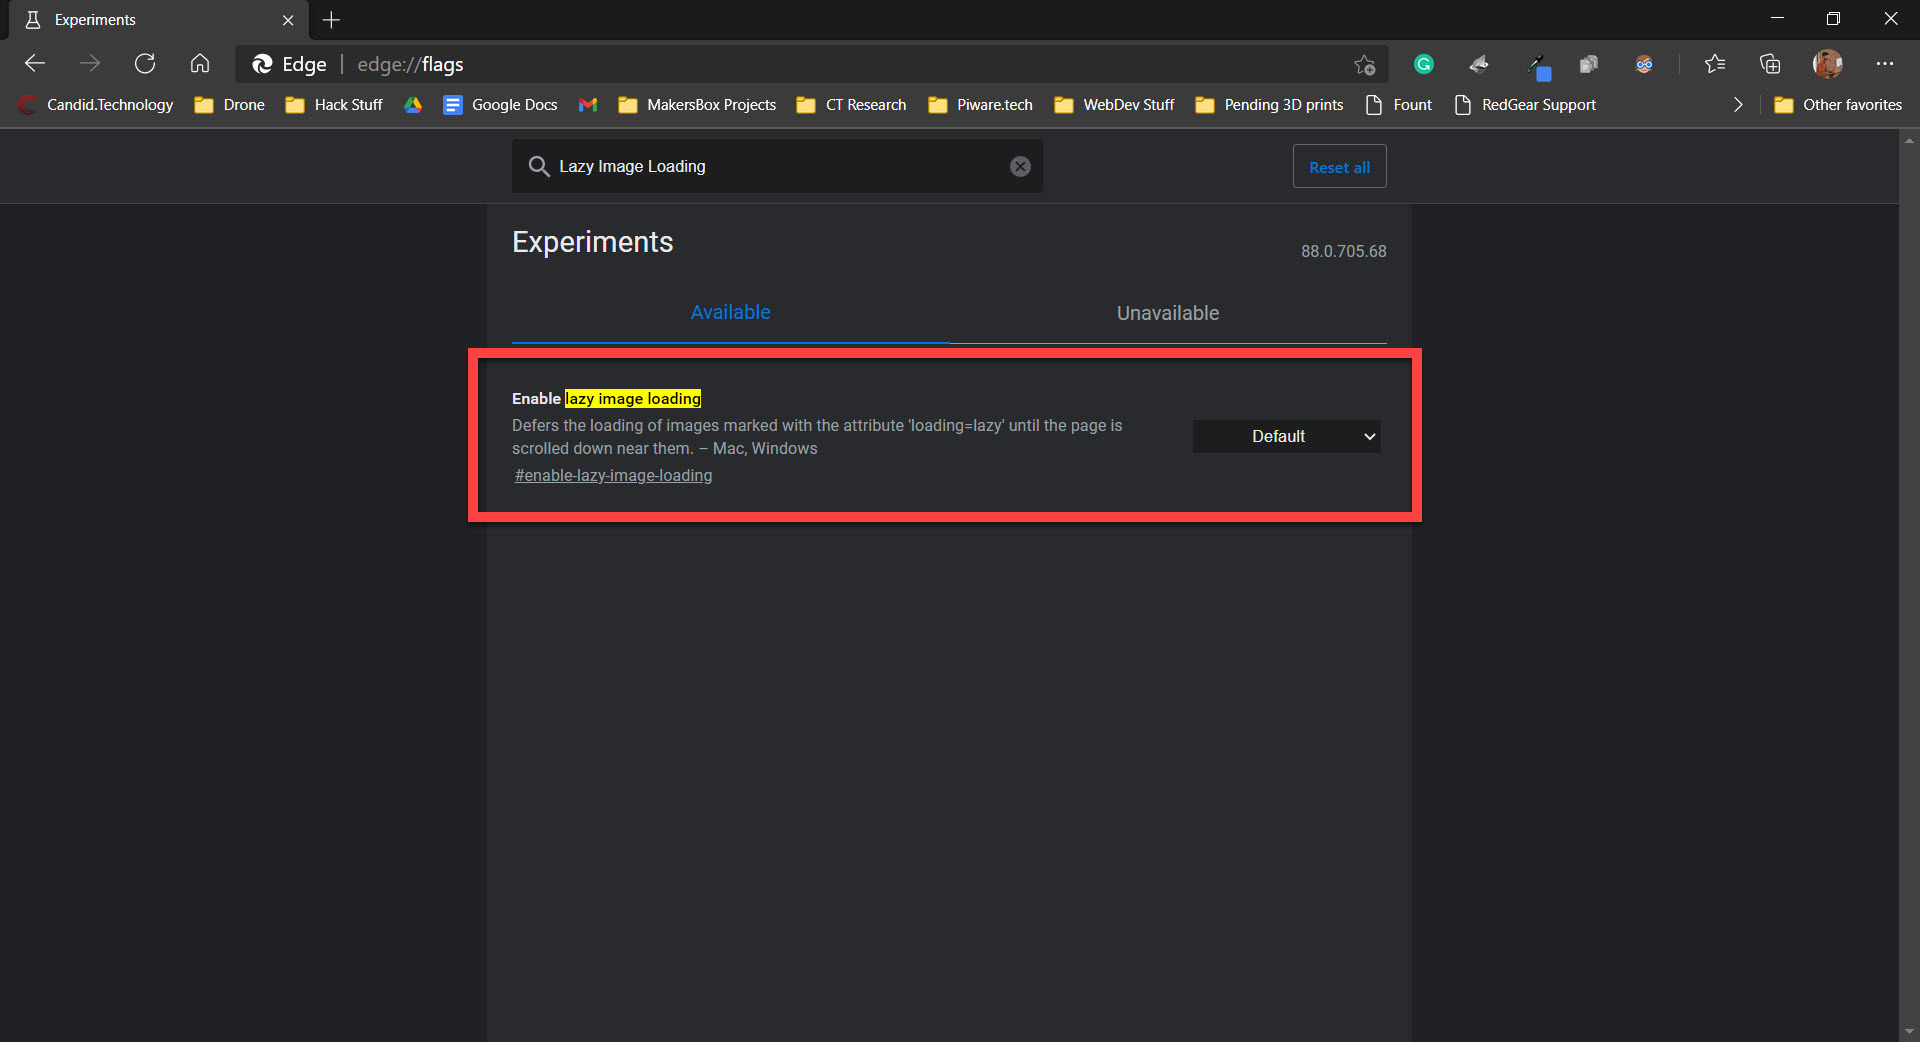
Task: Click the Reset all button
Action: [x=1340, y=167]
